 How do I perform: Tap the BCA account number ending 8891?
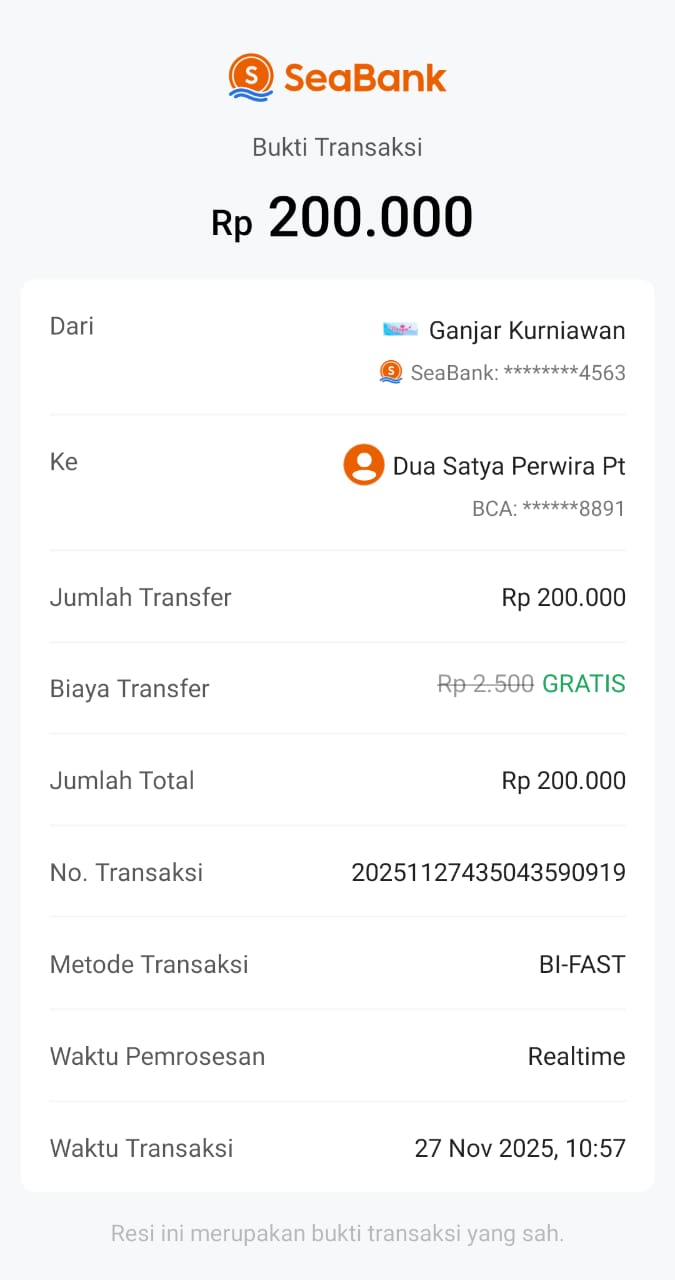(x=548, y=509)
